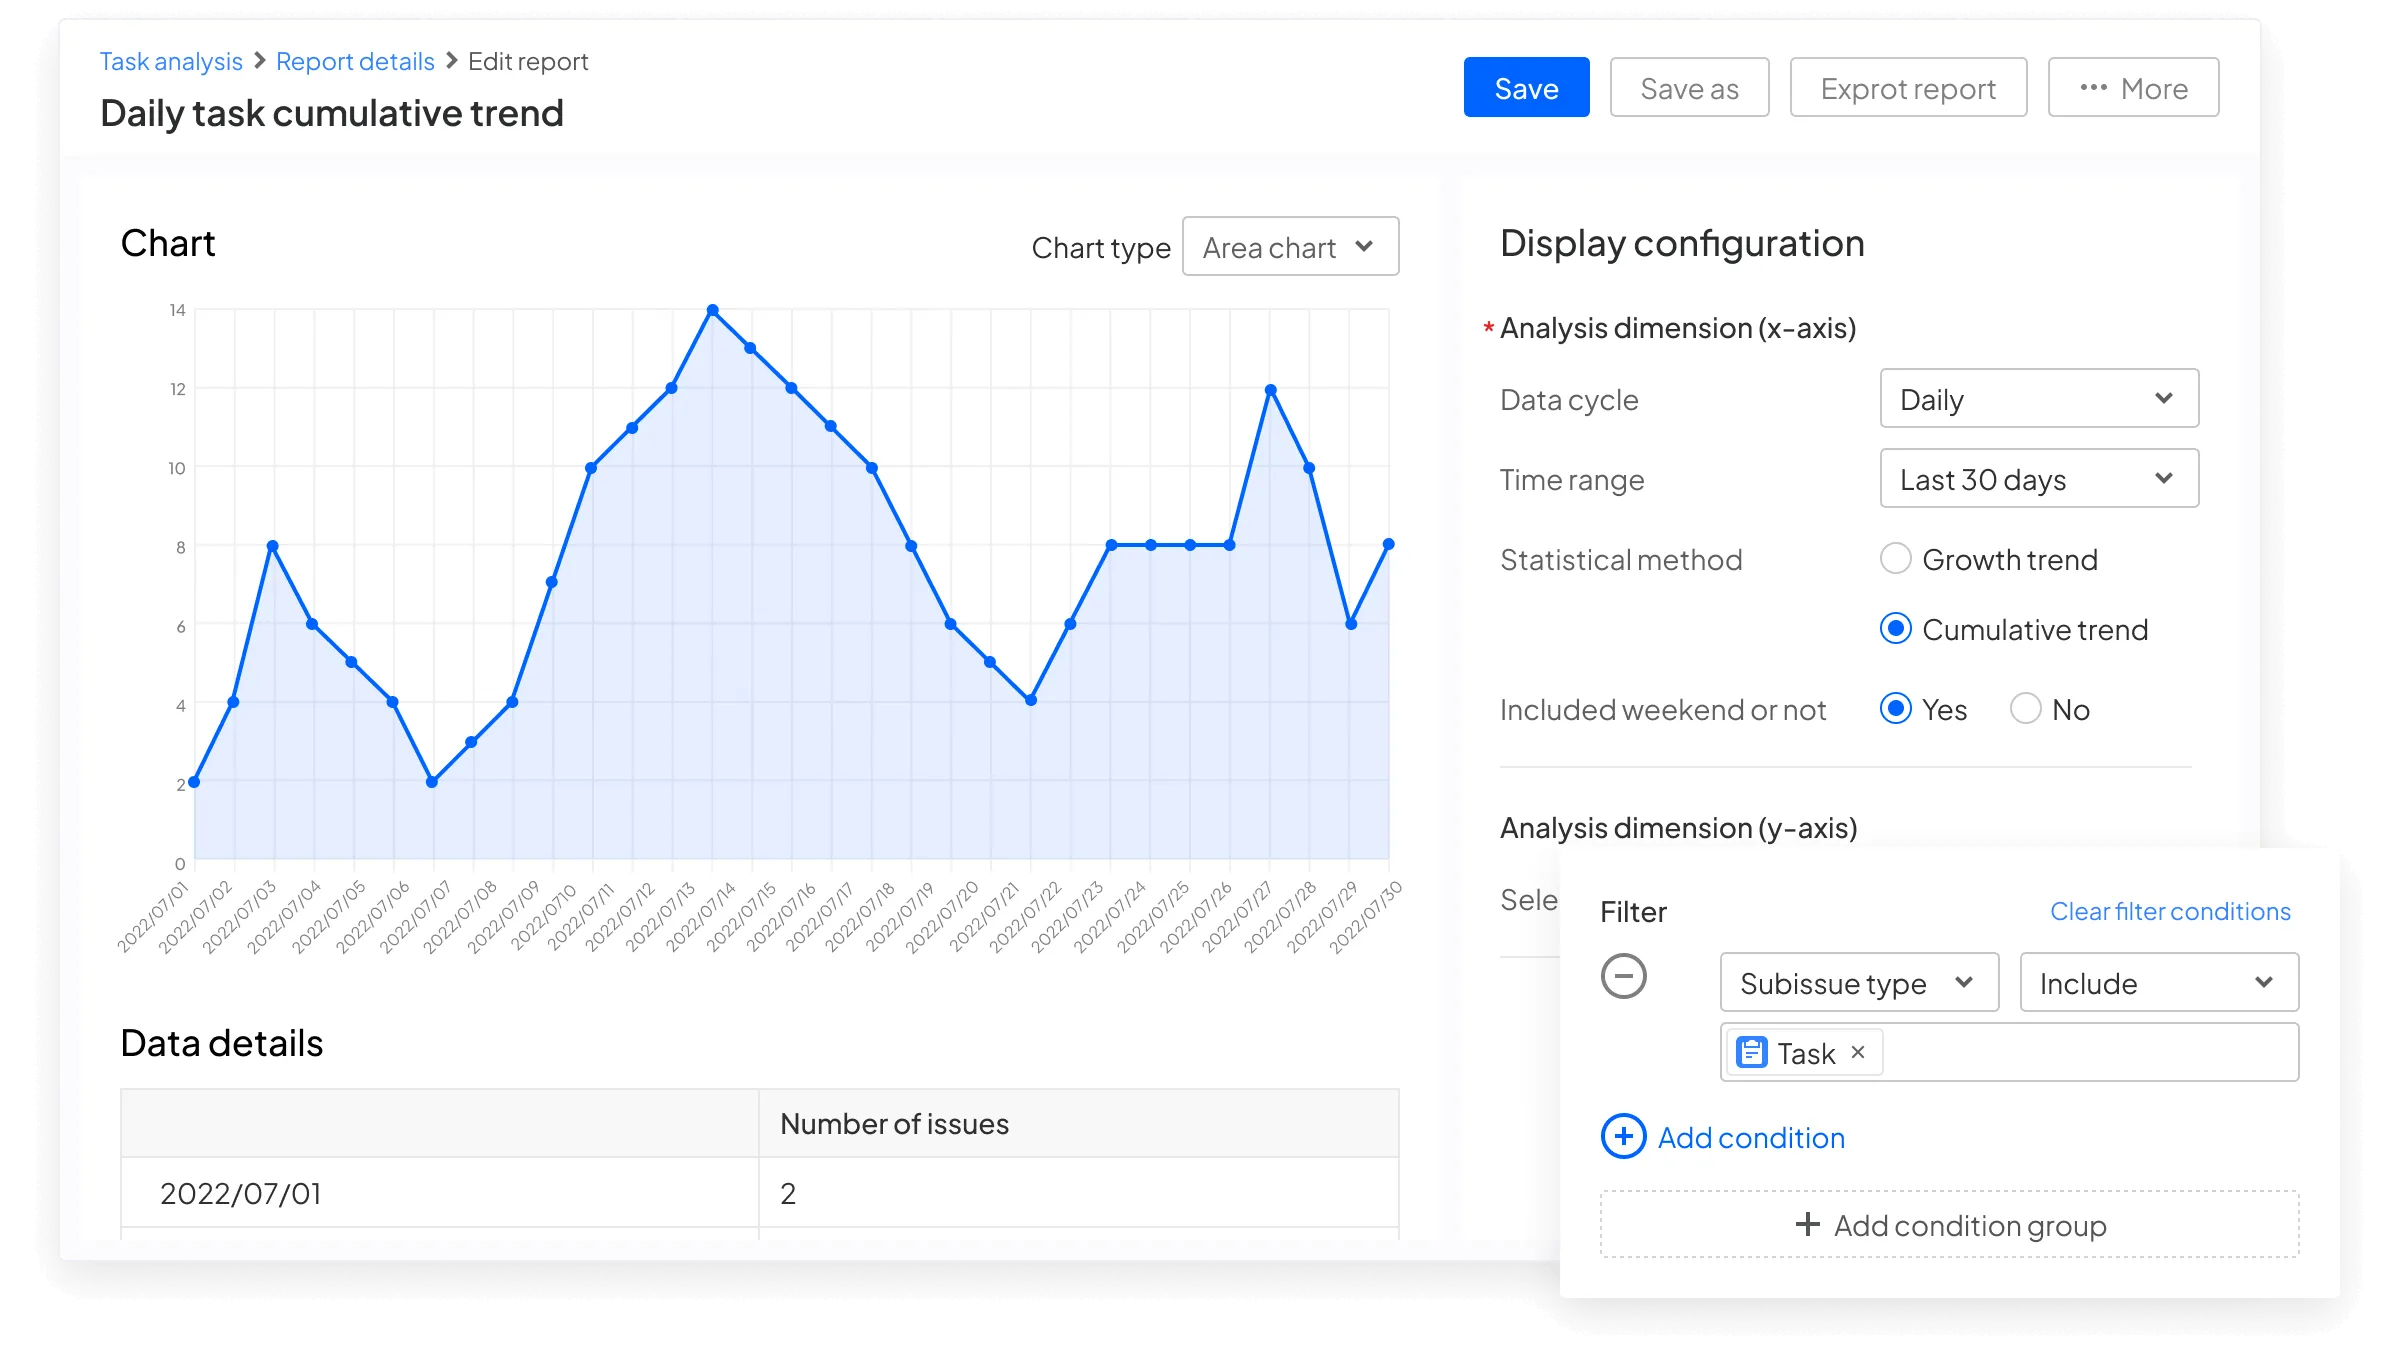Click the chevron arrow of Chart type
The height and width of the screenshot is (1350, 2400).
point(1364,246)
